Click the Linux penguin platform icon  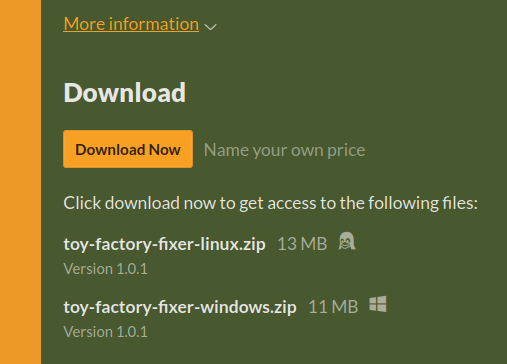347,241
